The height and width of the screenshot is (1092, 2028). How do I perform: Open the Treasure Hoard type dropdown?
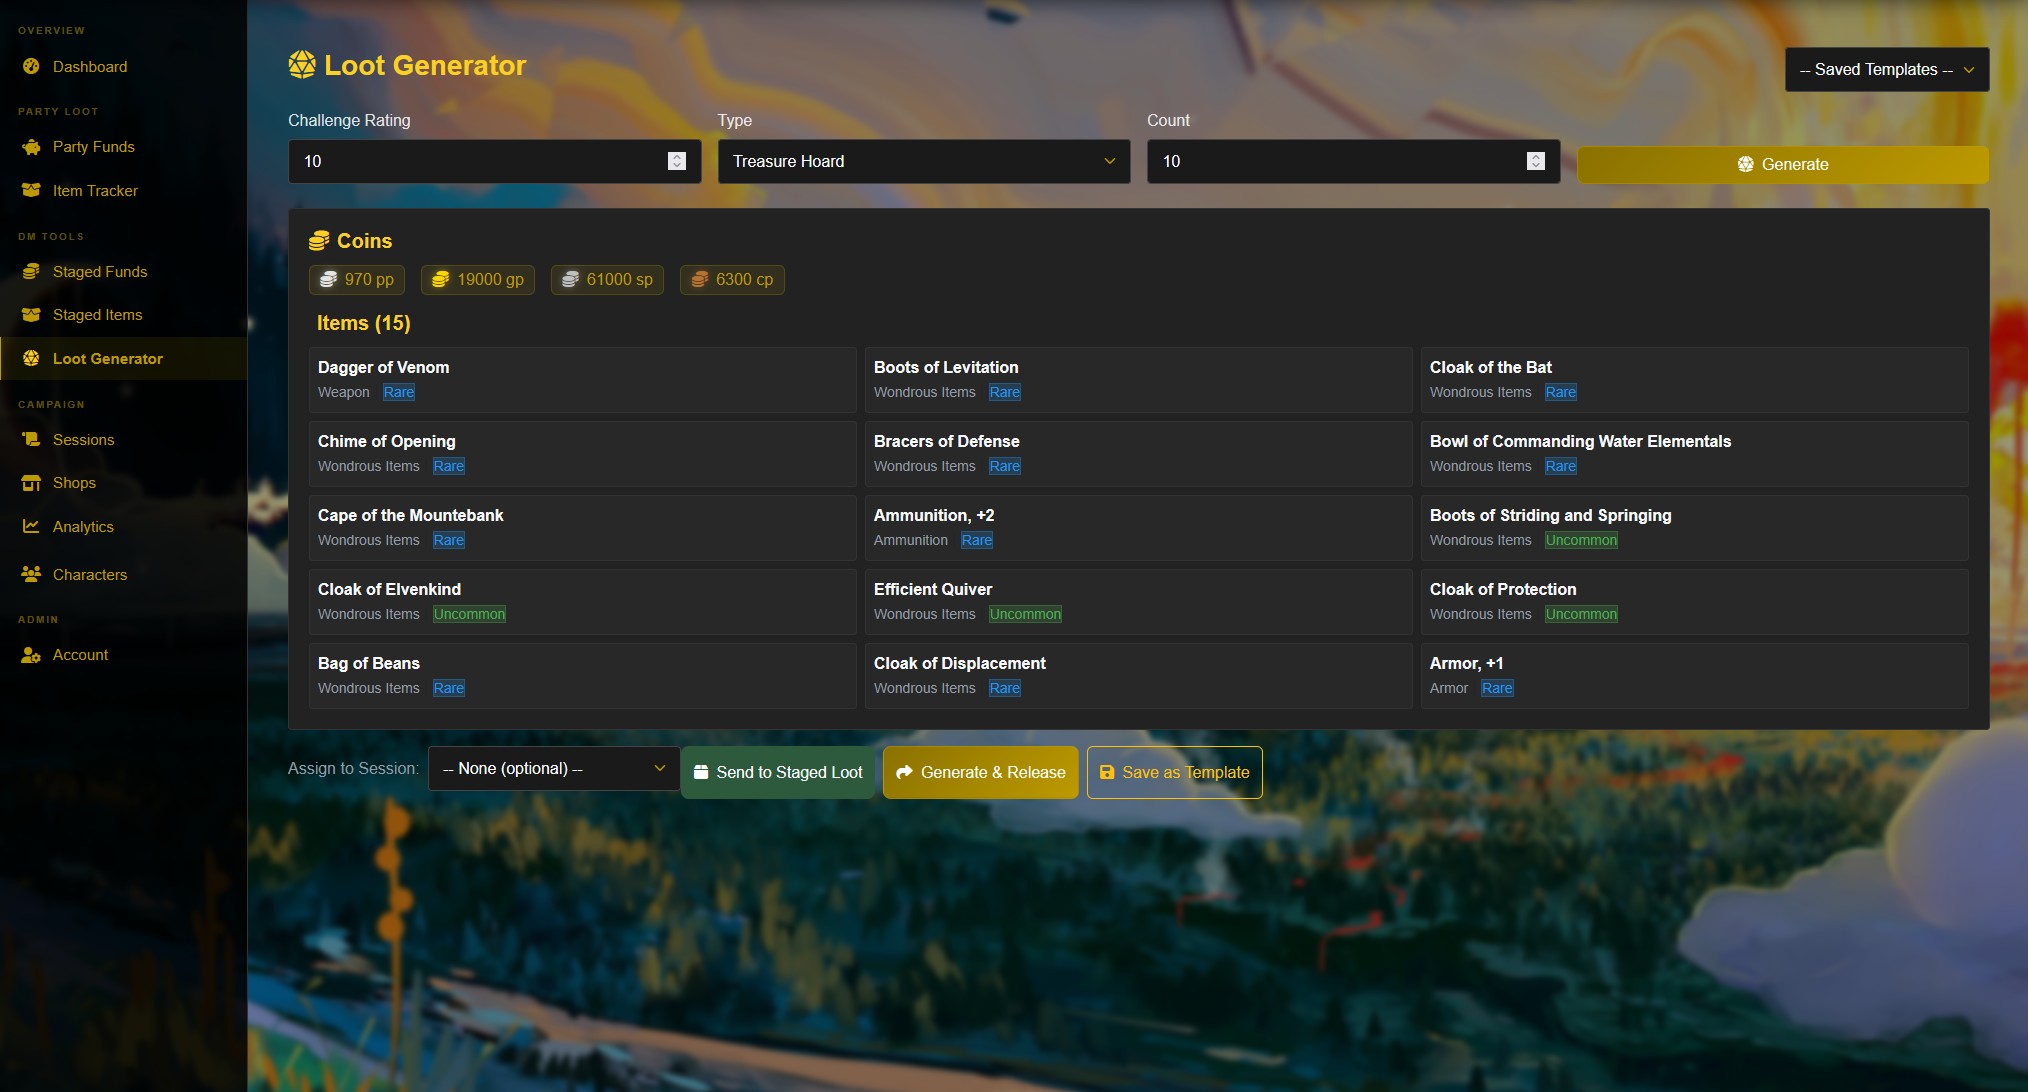coord(923,161)
